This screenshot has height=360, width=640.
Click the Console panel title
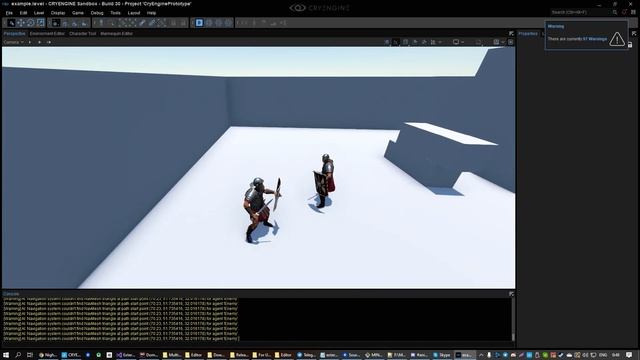point(11,294)
